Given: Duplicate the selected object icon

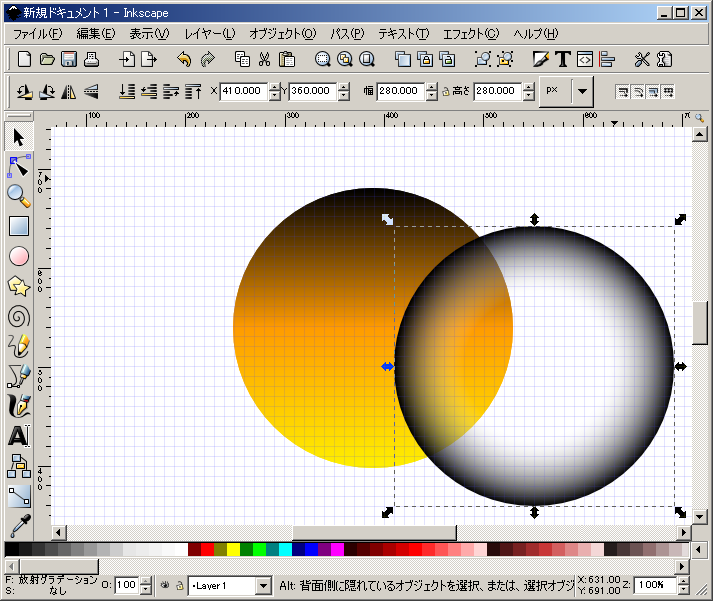Looking at the screenshot, I should pos(403,60).
